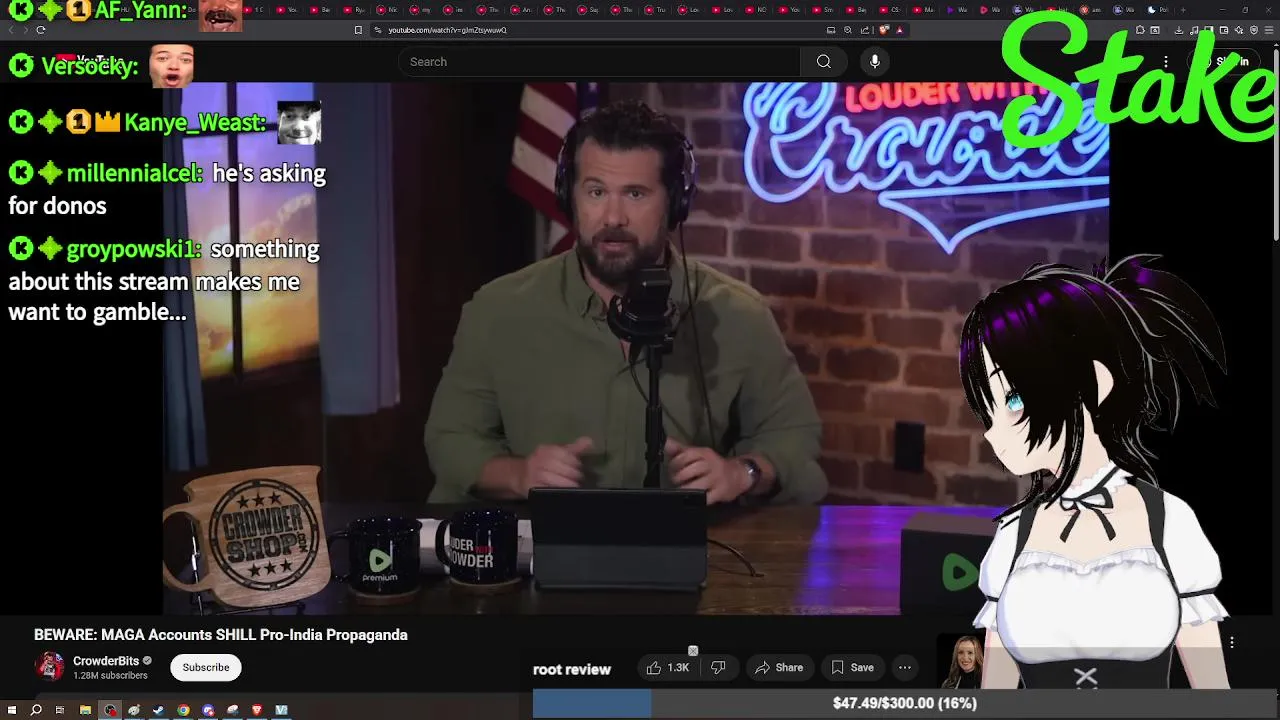Reload the page with the browser refresh icon
Screen dimensions: 1280x720
coord(40,30)
